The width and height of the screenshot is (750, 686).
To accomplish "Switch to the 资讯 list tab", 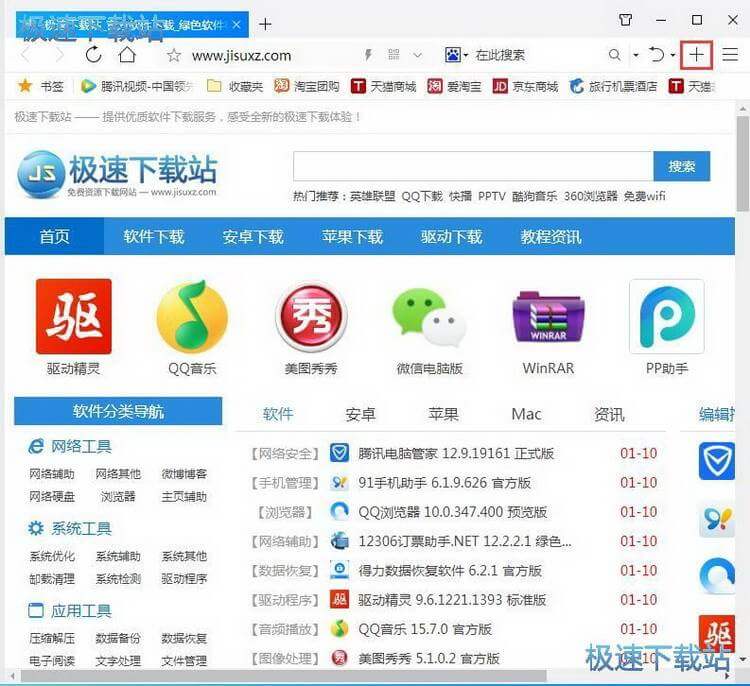I will (609, 414).
